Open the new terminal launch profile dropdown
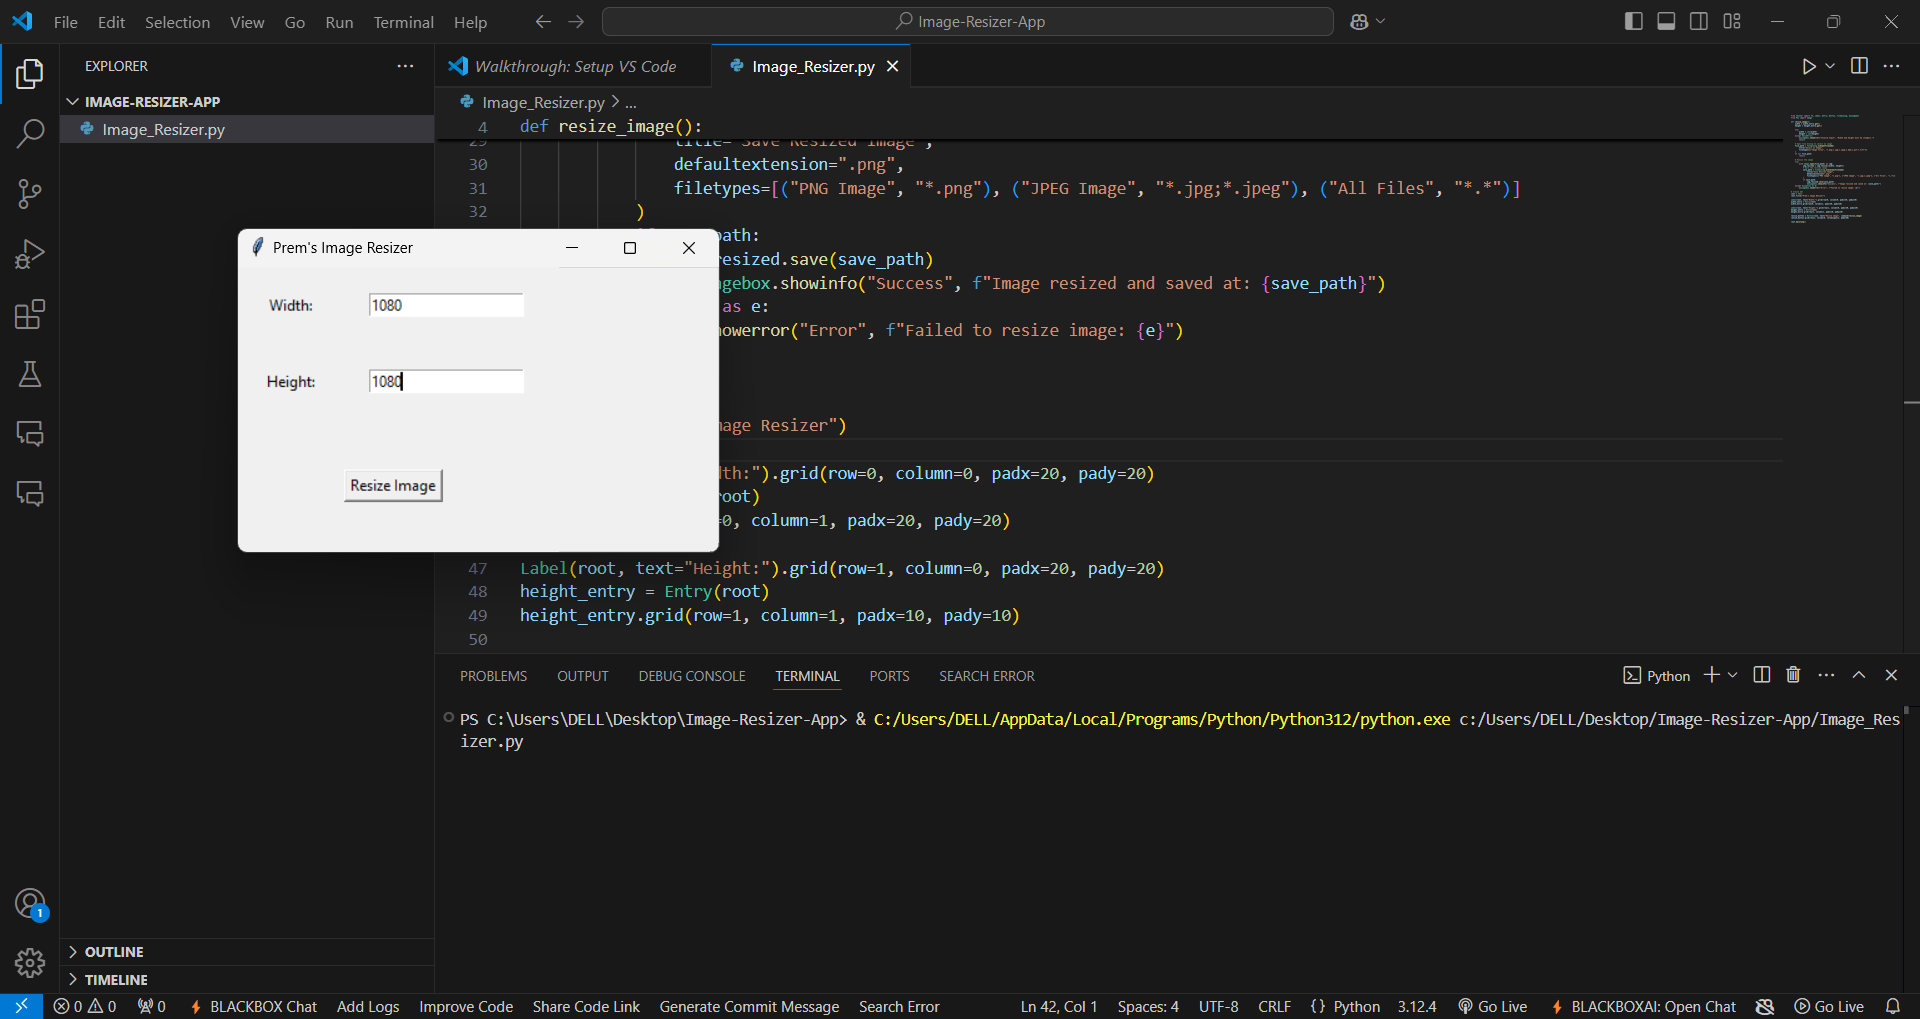Viewport: 1920px width, 1019px height. click(1733, 675)
